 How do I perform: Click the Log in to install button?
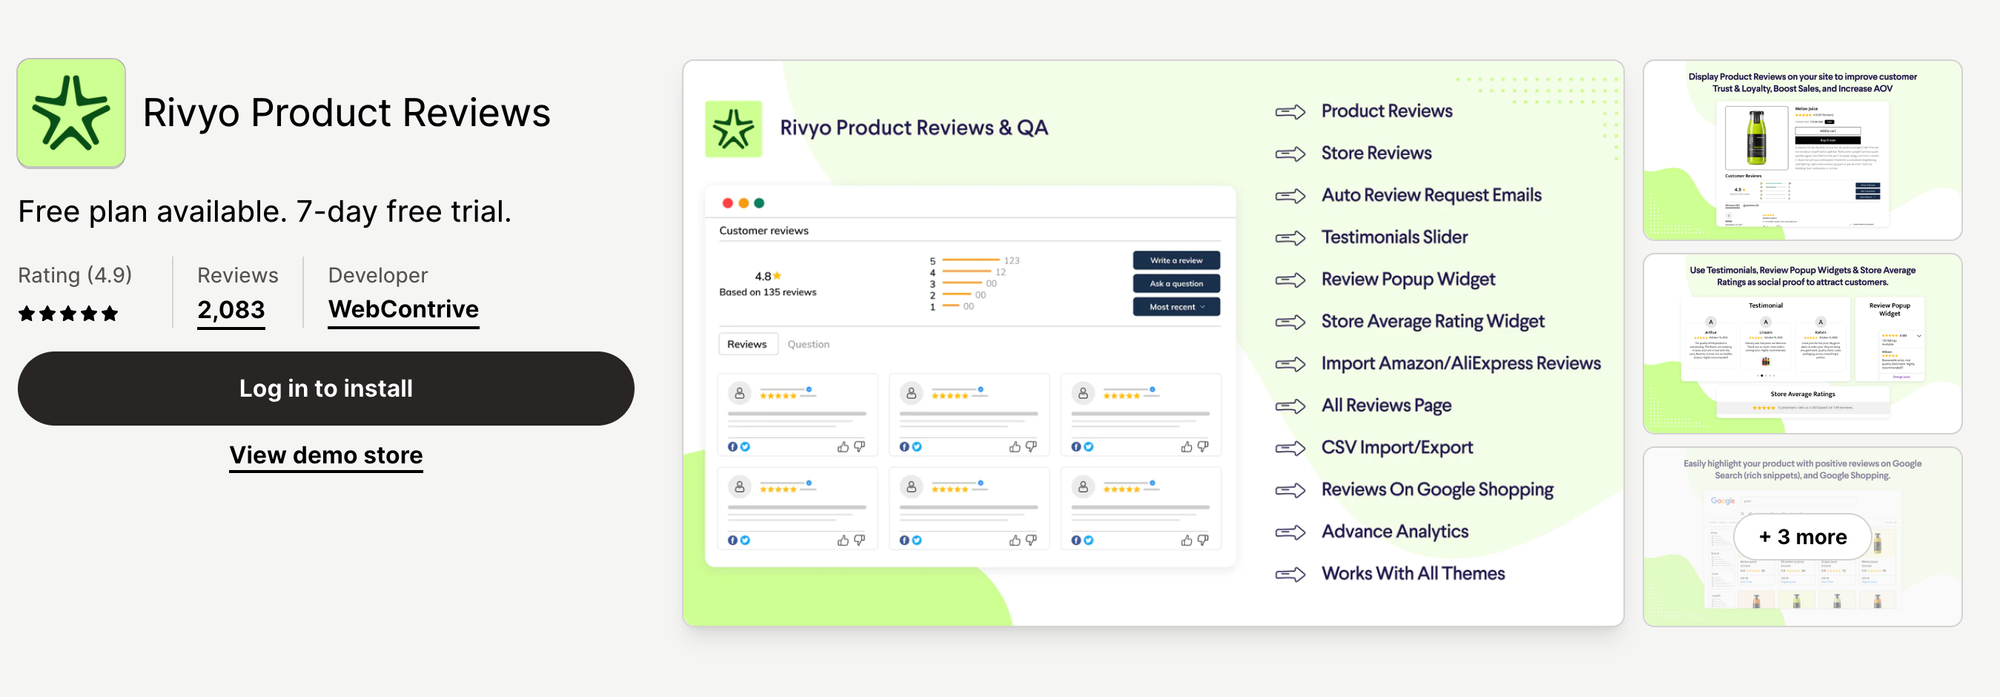tap(326, 388)
